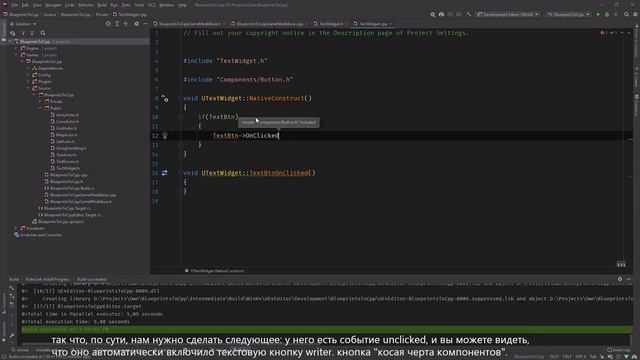Image resolution: width=640 pixels, height=360 pixels.
Task: Select BlueprintsToCppEditor.Target.cs file
Action: coord(69,215)
